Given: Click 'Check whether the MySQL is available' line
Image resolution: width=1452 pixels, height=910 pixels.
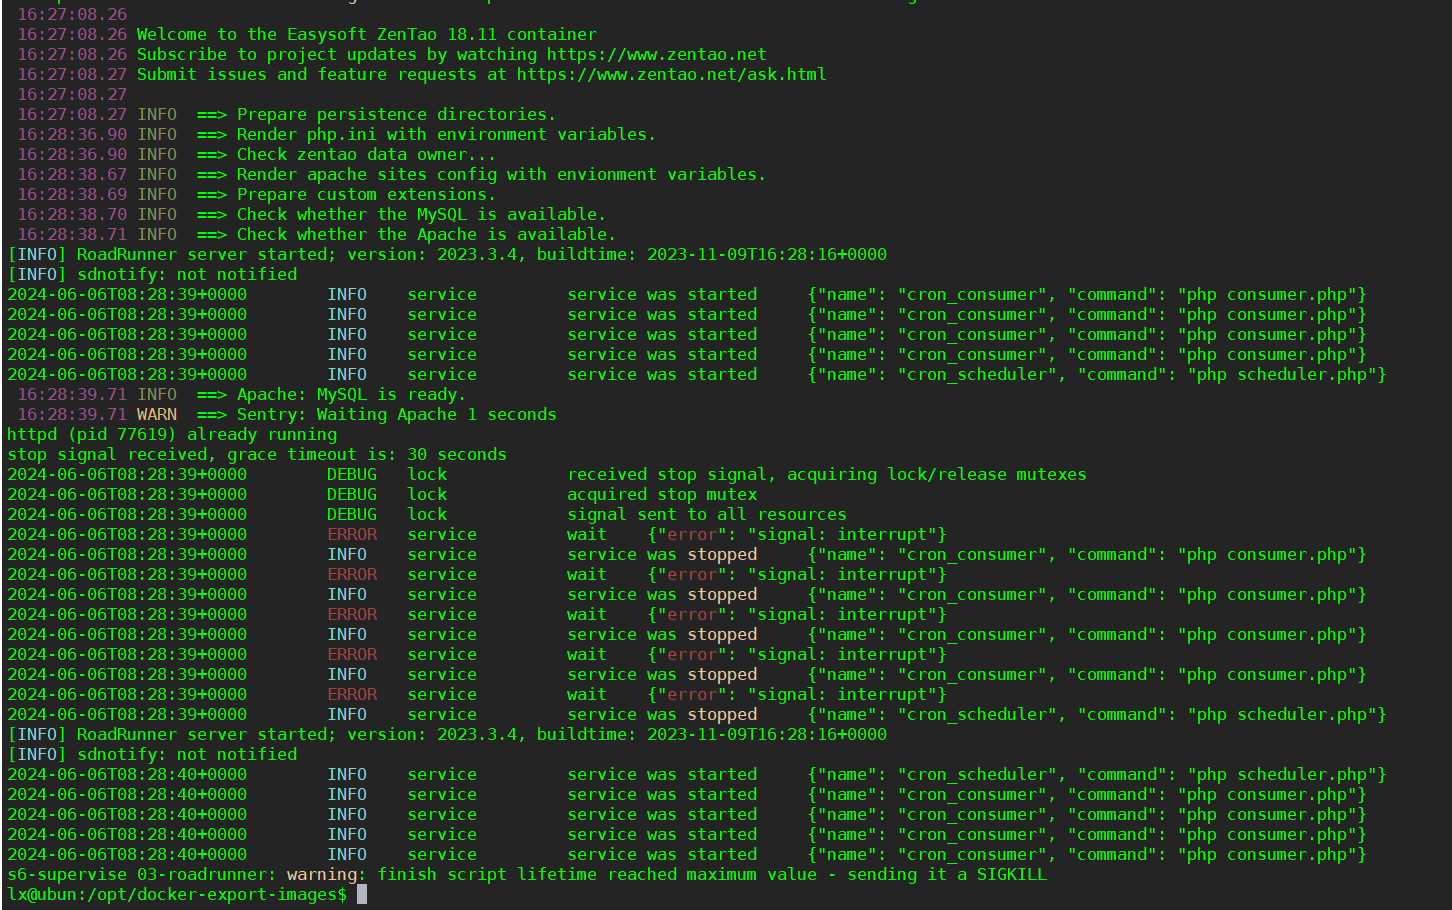Looking at the screenshot, I should 420,215.
